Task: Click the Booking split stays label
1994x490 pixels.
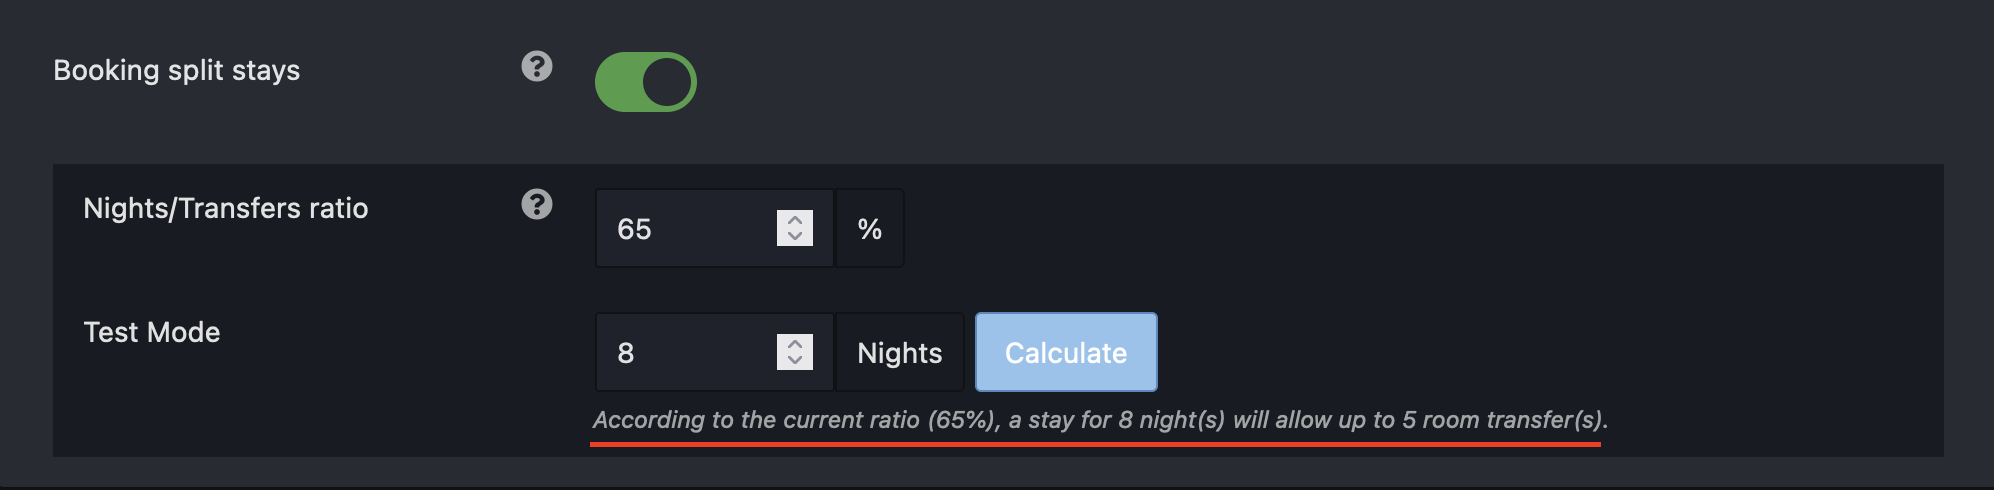Action: pos(177,70)
